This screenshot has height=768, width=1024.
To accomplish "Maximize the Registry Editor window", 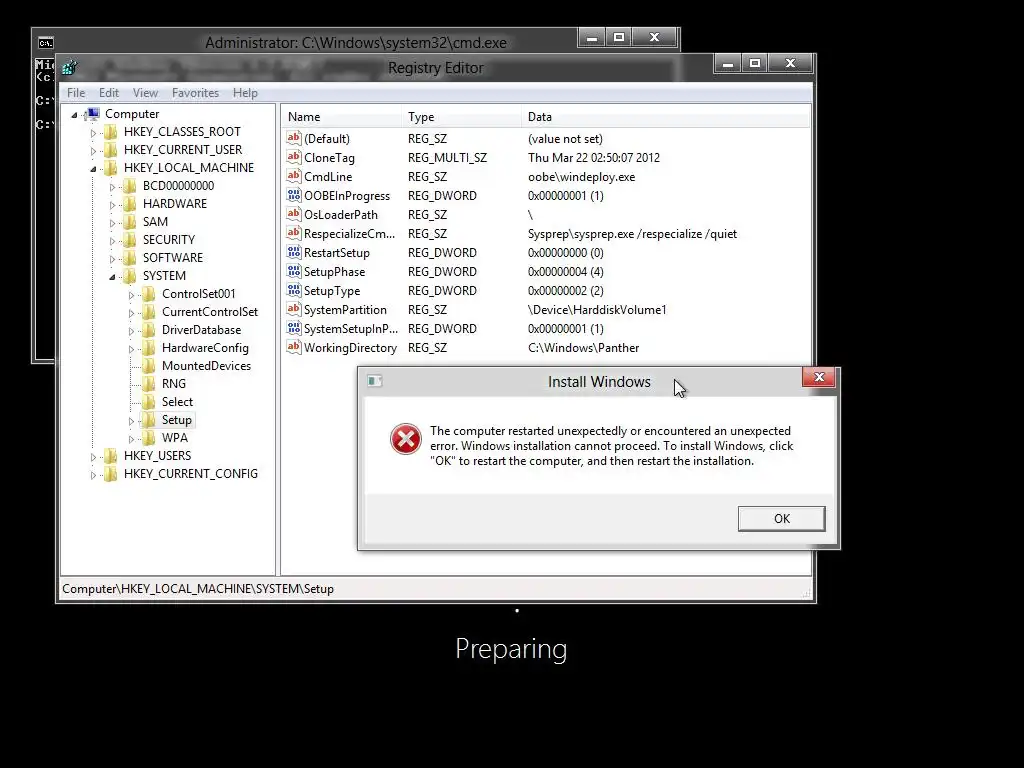I will (755, 63).
